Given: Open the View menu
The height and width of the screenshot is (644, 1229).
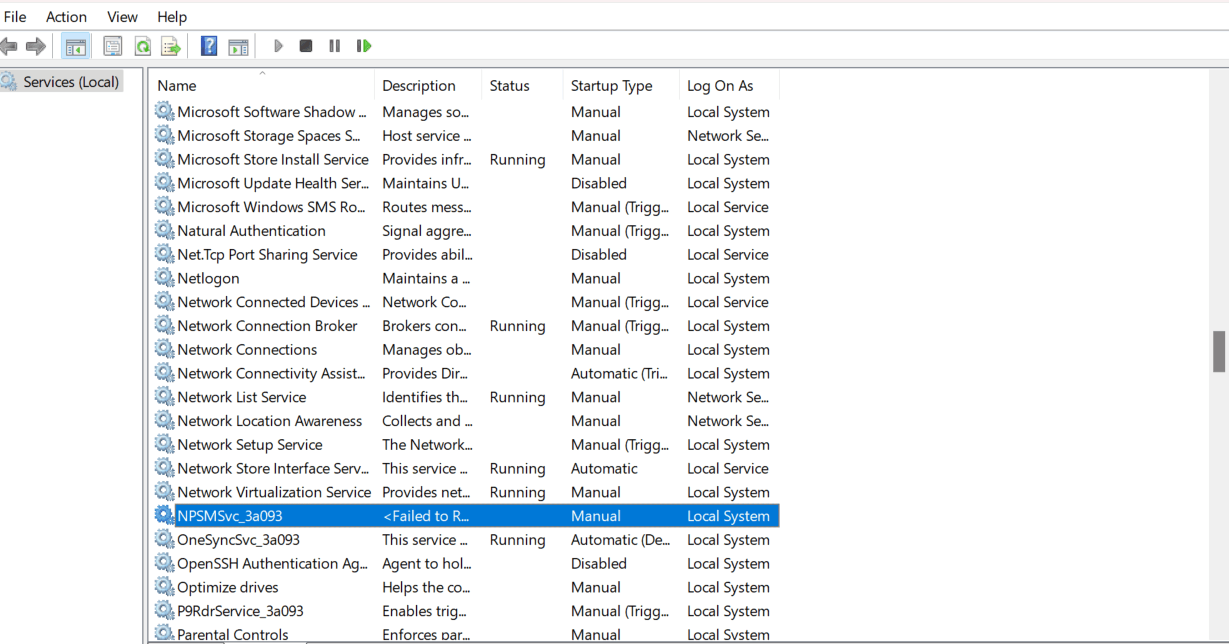Looking at the screenshot, I should point(122,16).
